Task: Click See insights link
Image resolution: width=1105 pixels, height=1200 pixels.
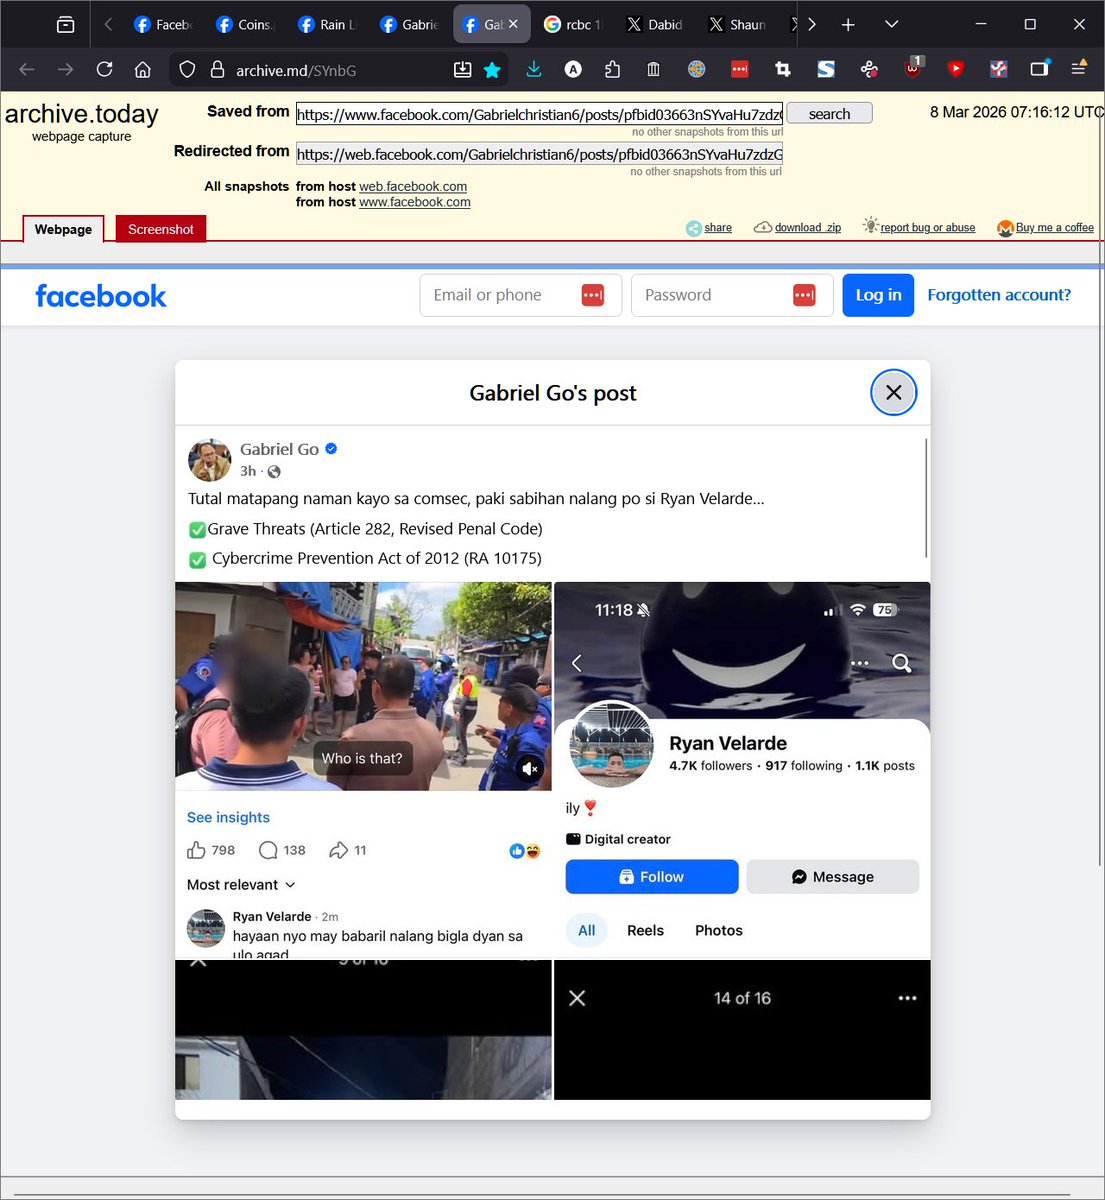Action: [x=228, y=817]
